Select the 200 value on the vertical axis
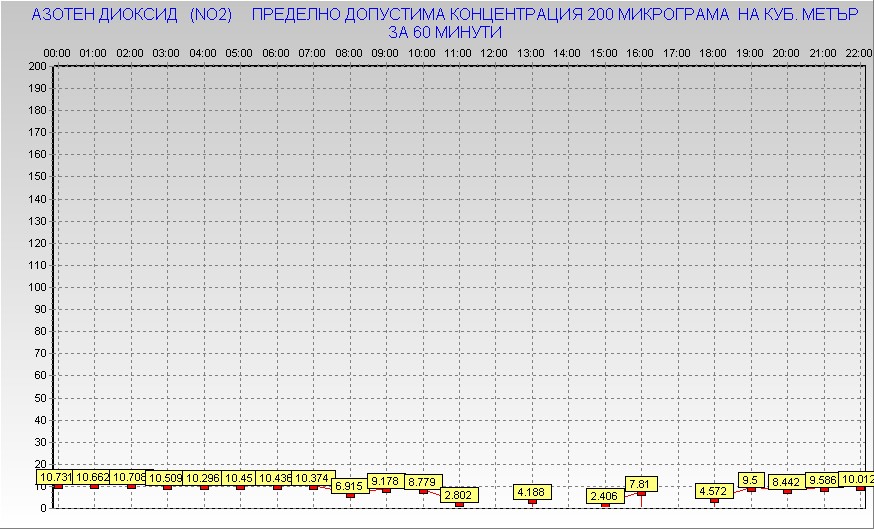The height and width of the screenshot is (529, 874). point(37,66)
